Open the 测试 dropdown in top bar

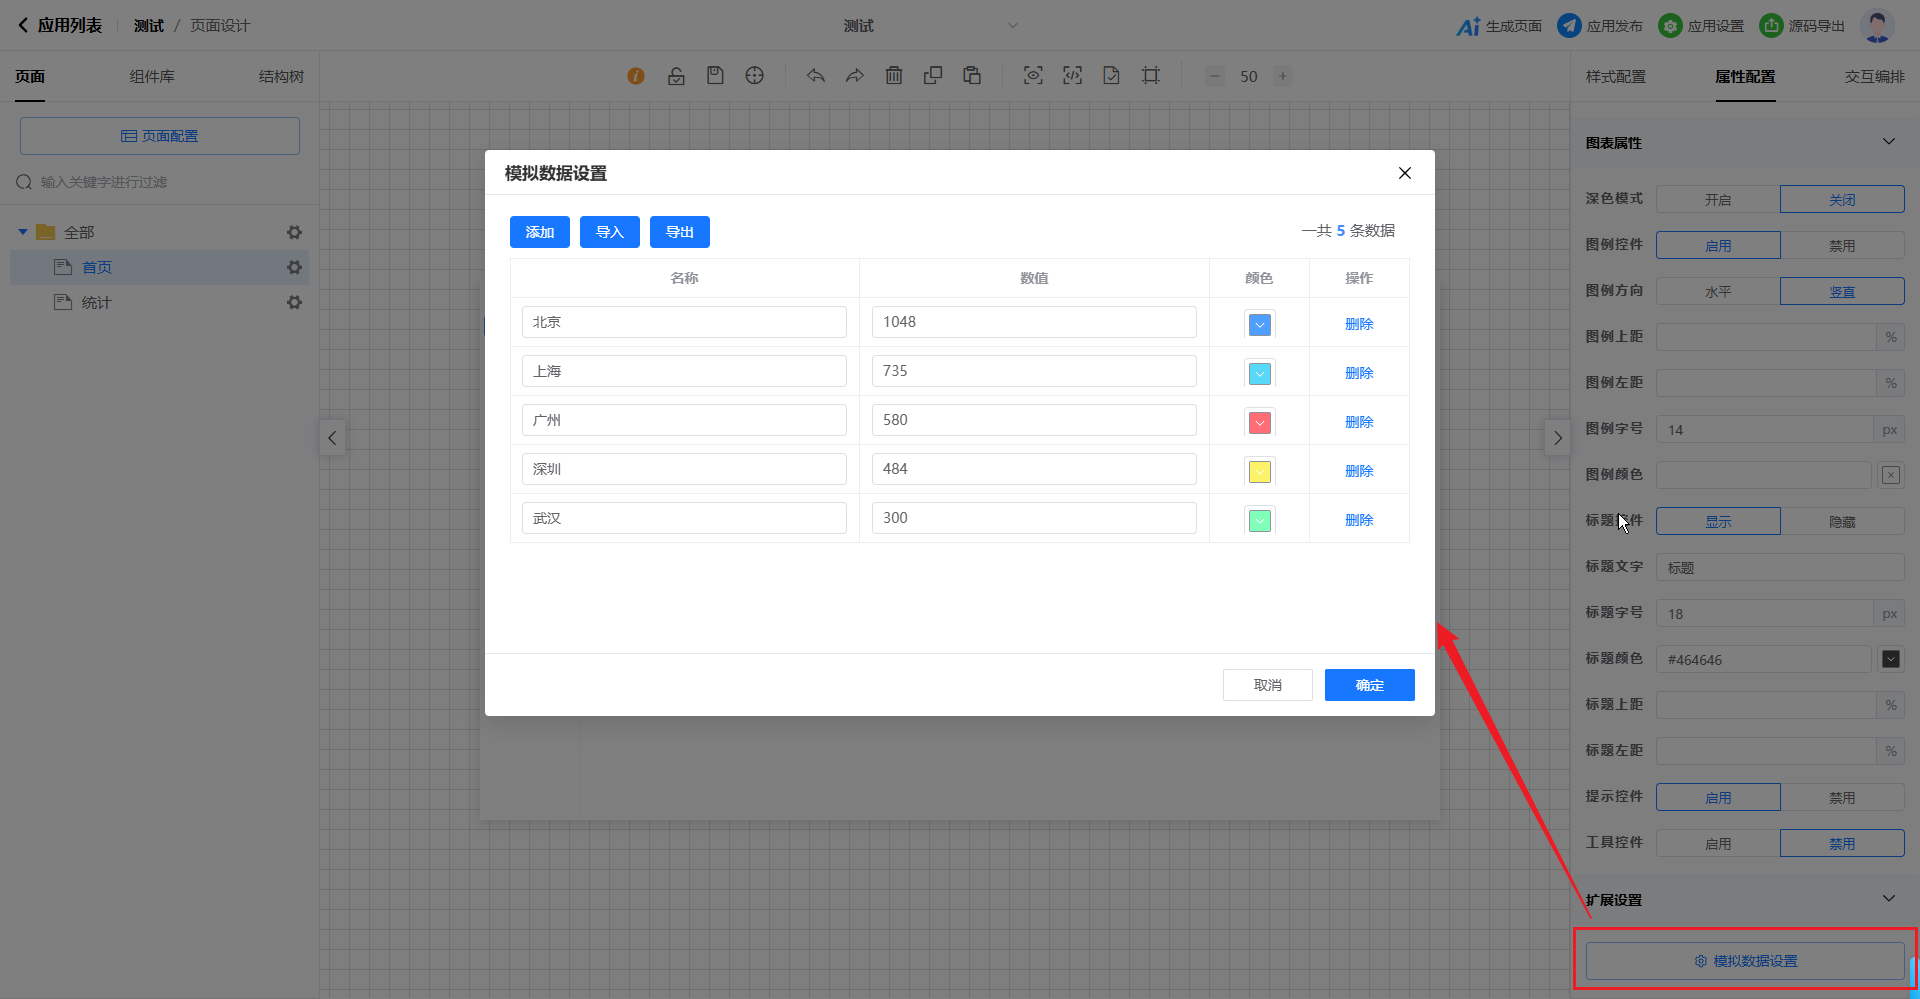(x=1012, y=26)
